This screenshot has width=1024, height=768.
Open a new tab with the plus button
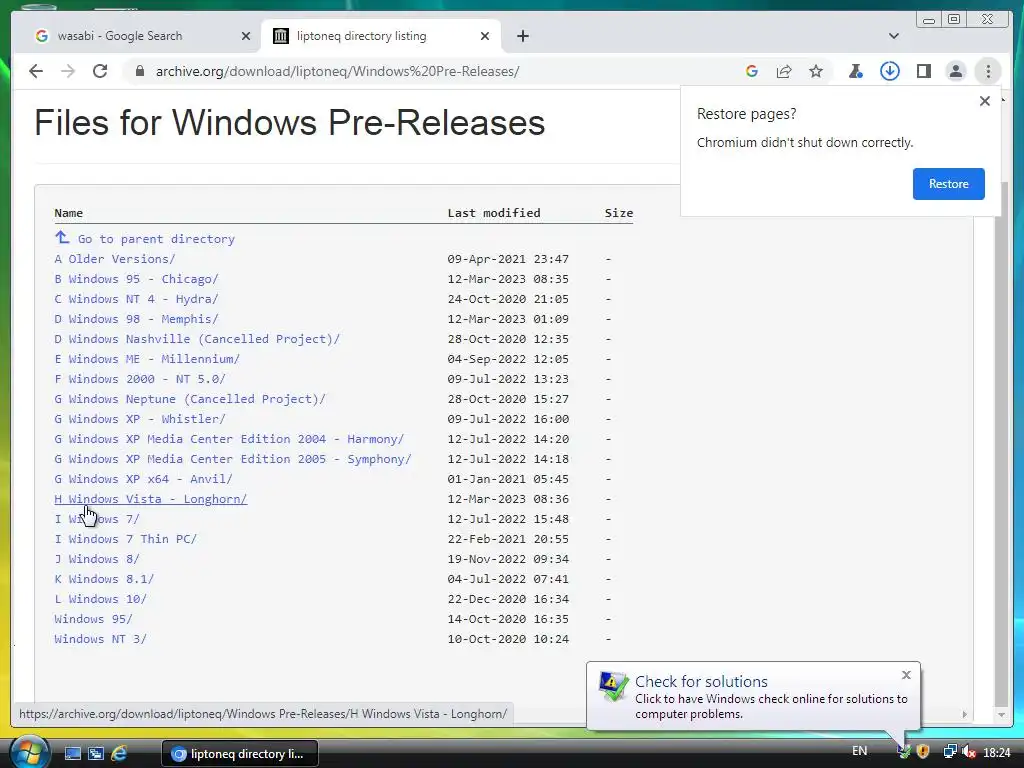click(522, 36)
